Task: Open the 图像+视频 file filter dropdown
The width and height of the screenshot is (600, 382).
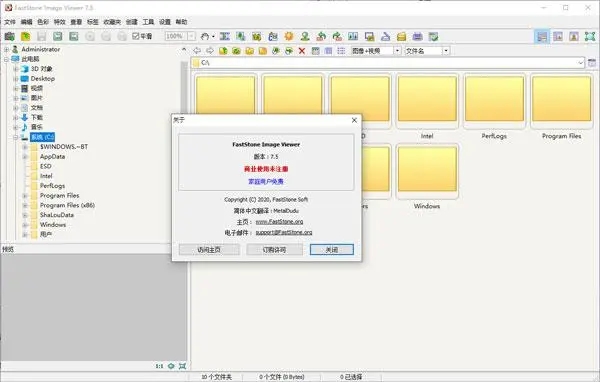Action: [397, 51]
